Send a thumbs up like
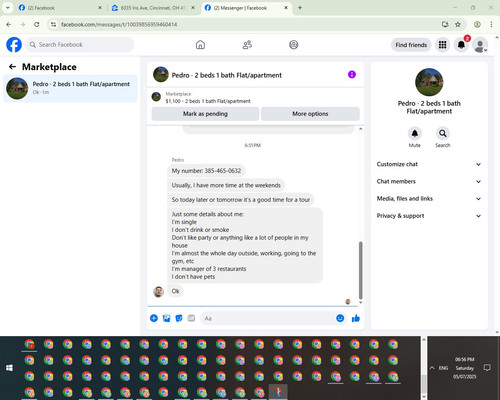The height and width of the screenshot is (400, 500). [356, 318]
